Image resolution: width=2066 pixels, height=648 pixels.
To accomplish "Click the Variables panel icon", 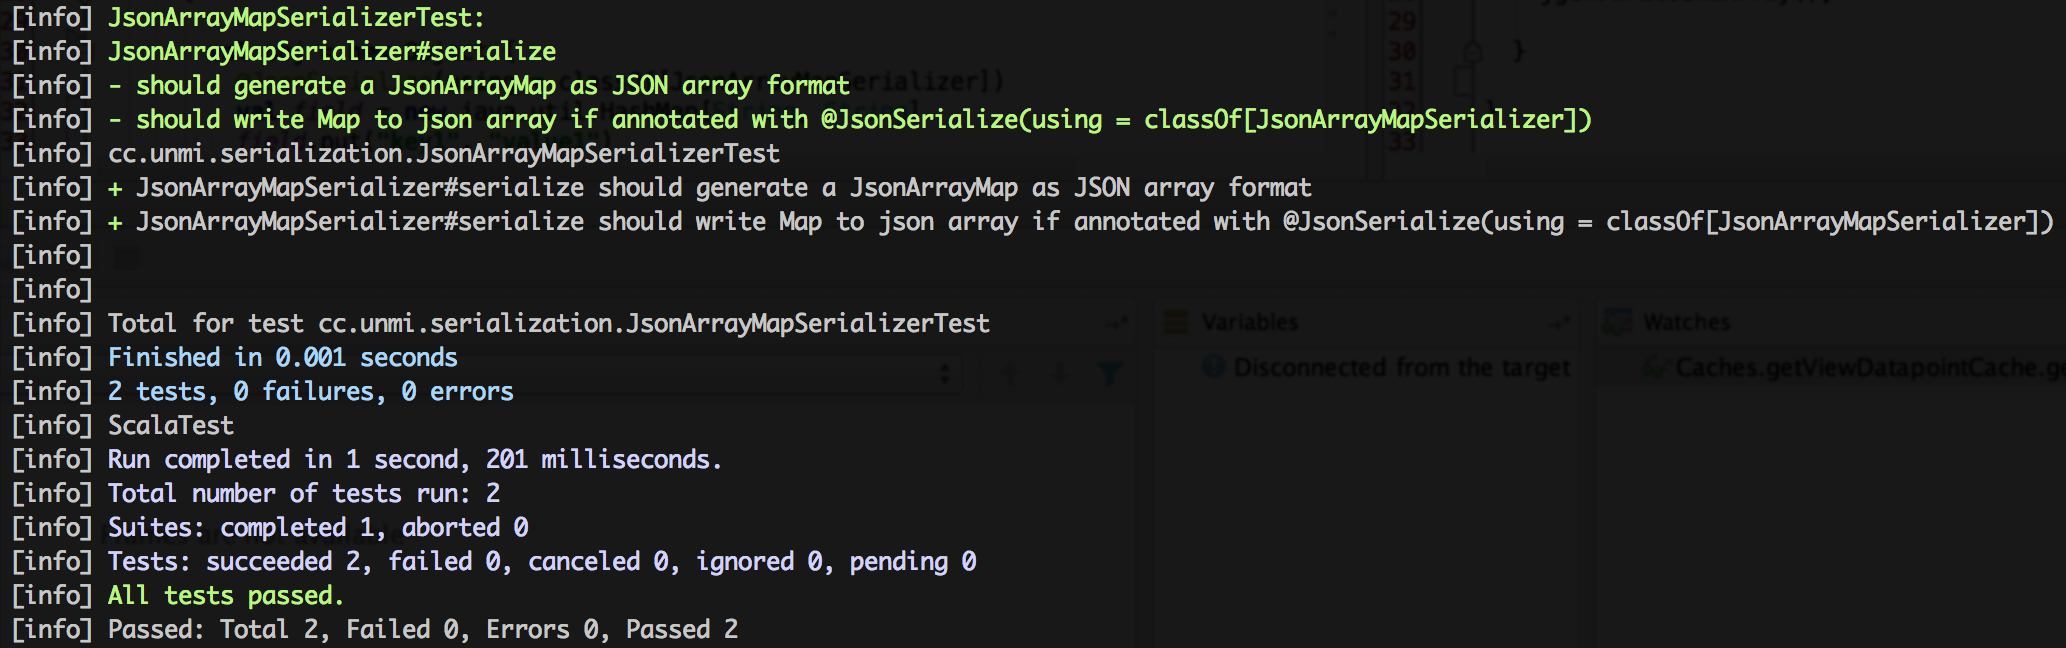I will pos(1177,322).
